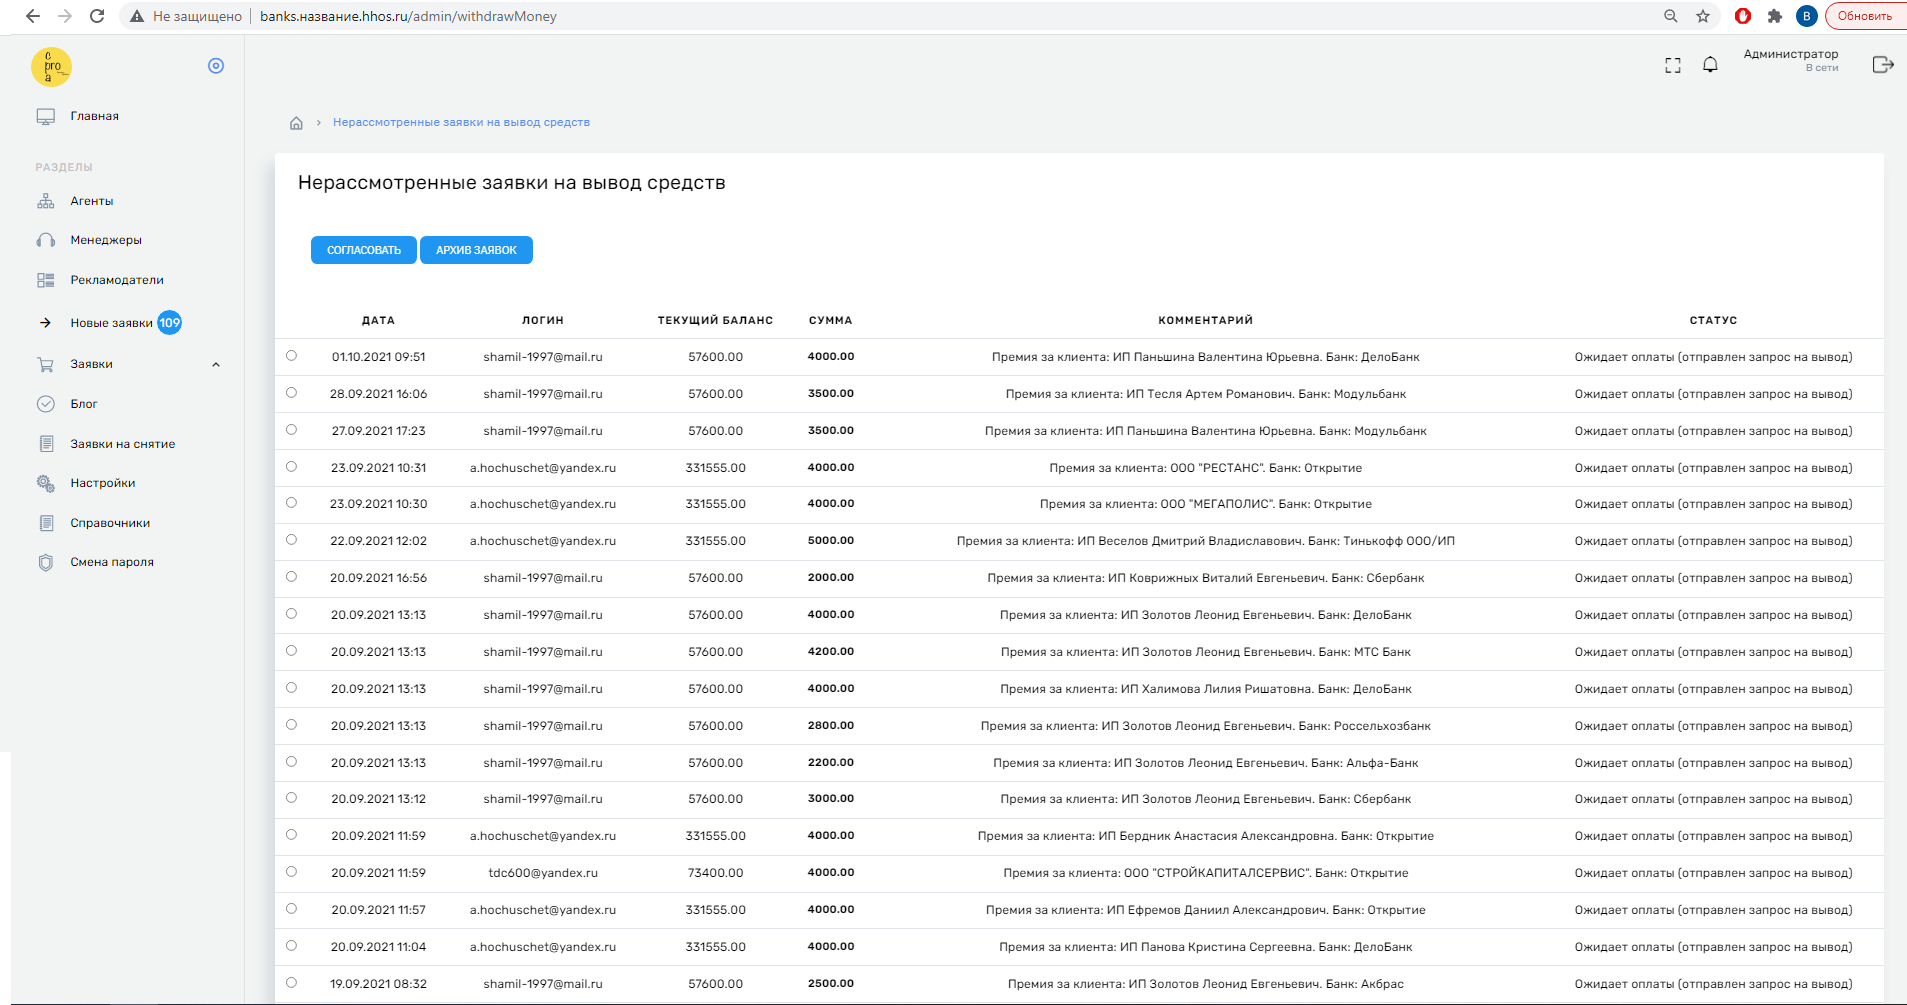
Task: Enter fullscreen mode via the corners icon
Action: click(1673, 66)
